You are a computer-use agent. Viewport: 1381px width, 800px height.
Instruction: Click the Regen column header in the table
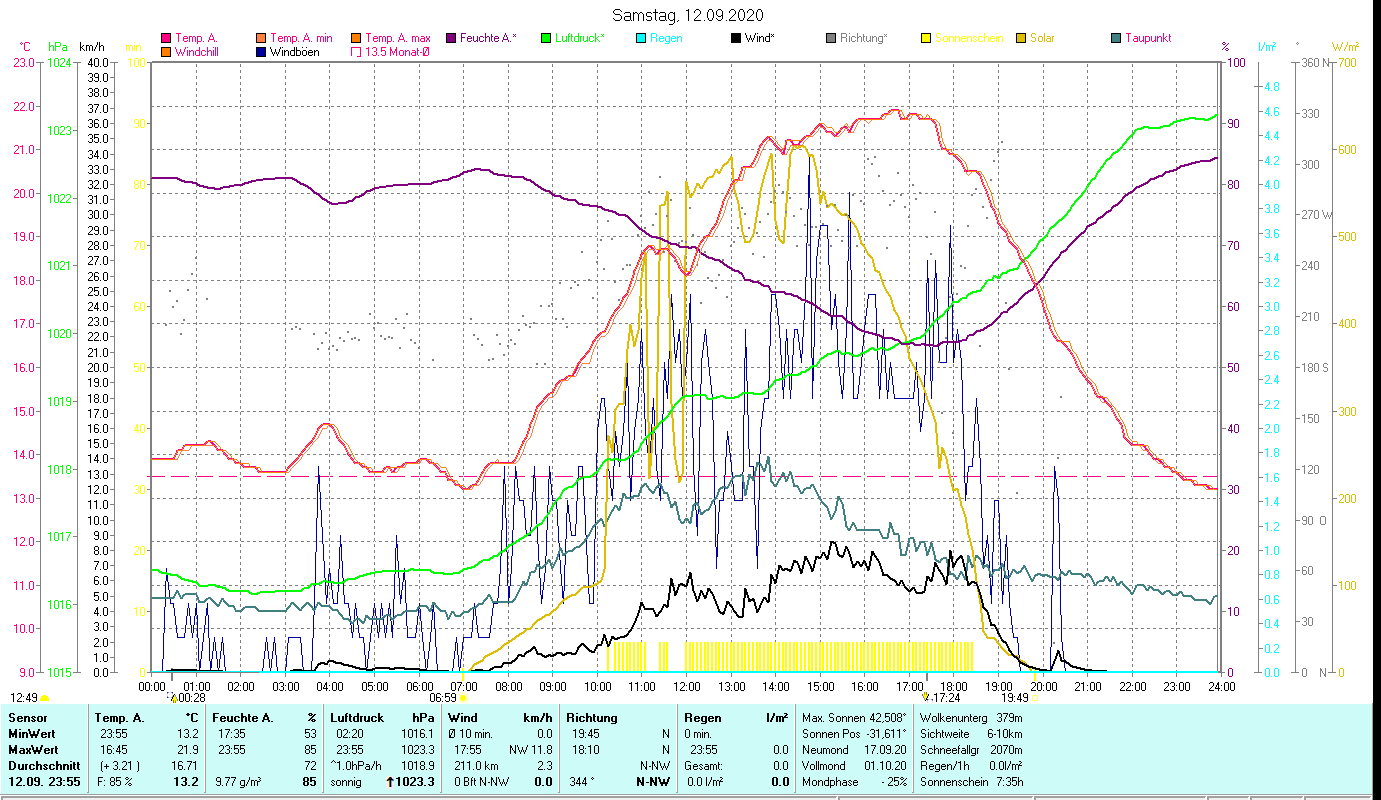click(704, 718)
